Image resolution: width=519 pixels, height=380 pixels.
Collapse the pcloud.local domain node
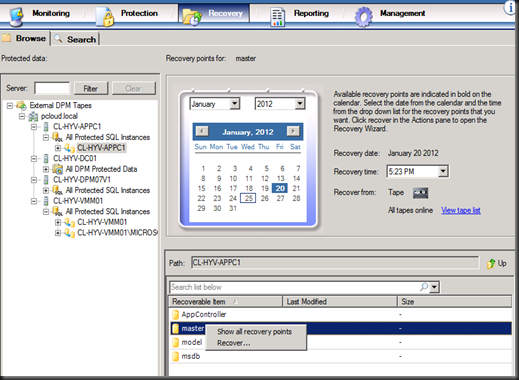click(x=22, y=116)
